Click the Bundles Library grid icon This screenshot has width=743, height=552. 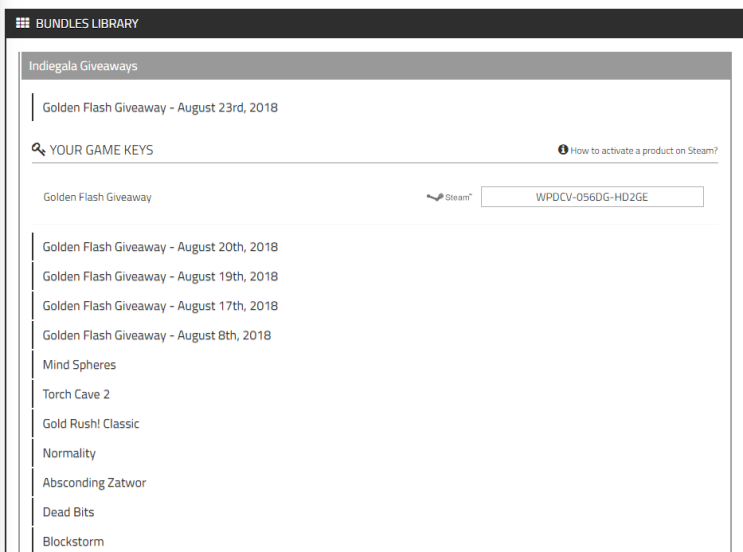pos(22,23)
